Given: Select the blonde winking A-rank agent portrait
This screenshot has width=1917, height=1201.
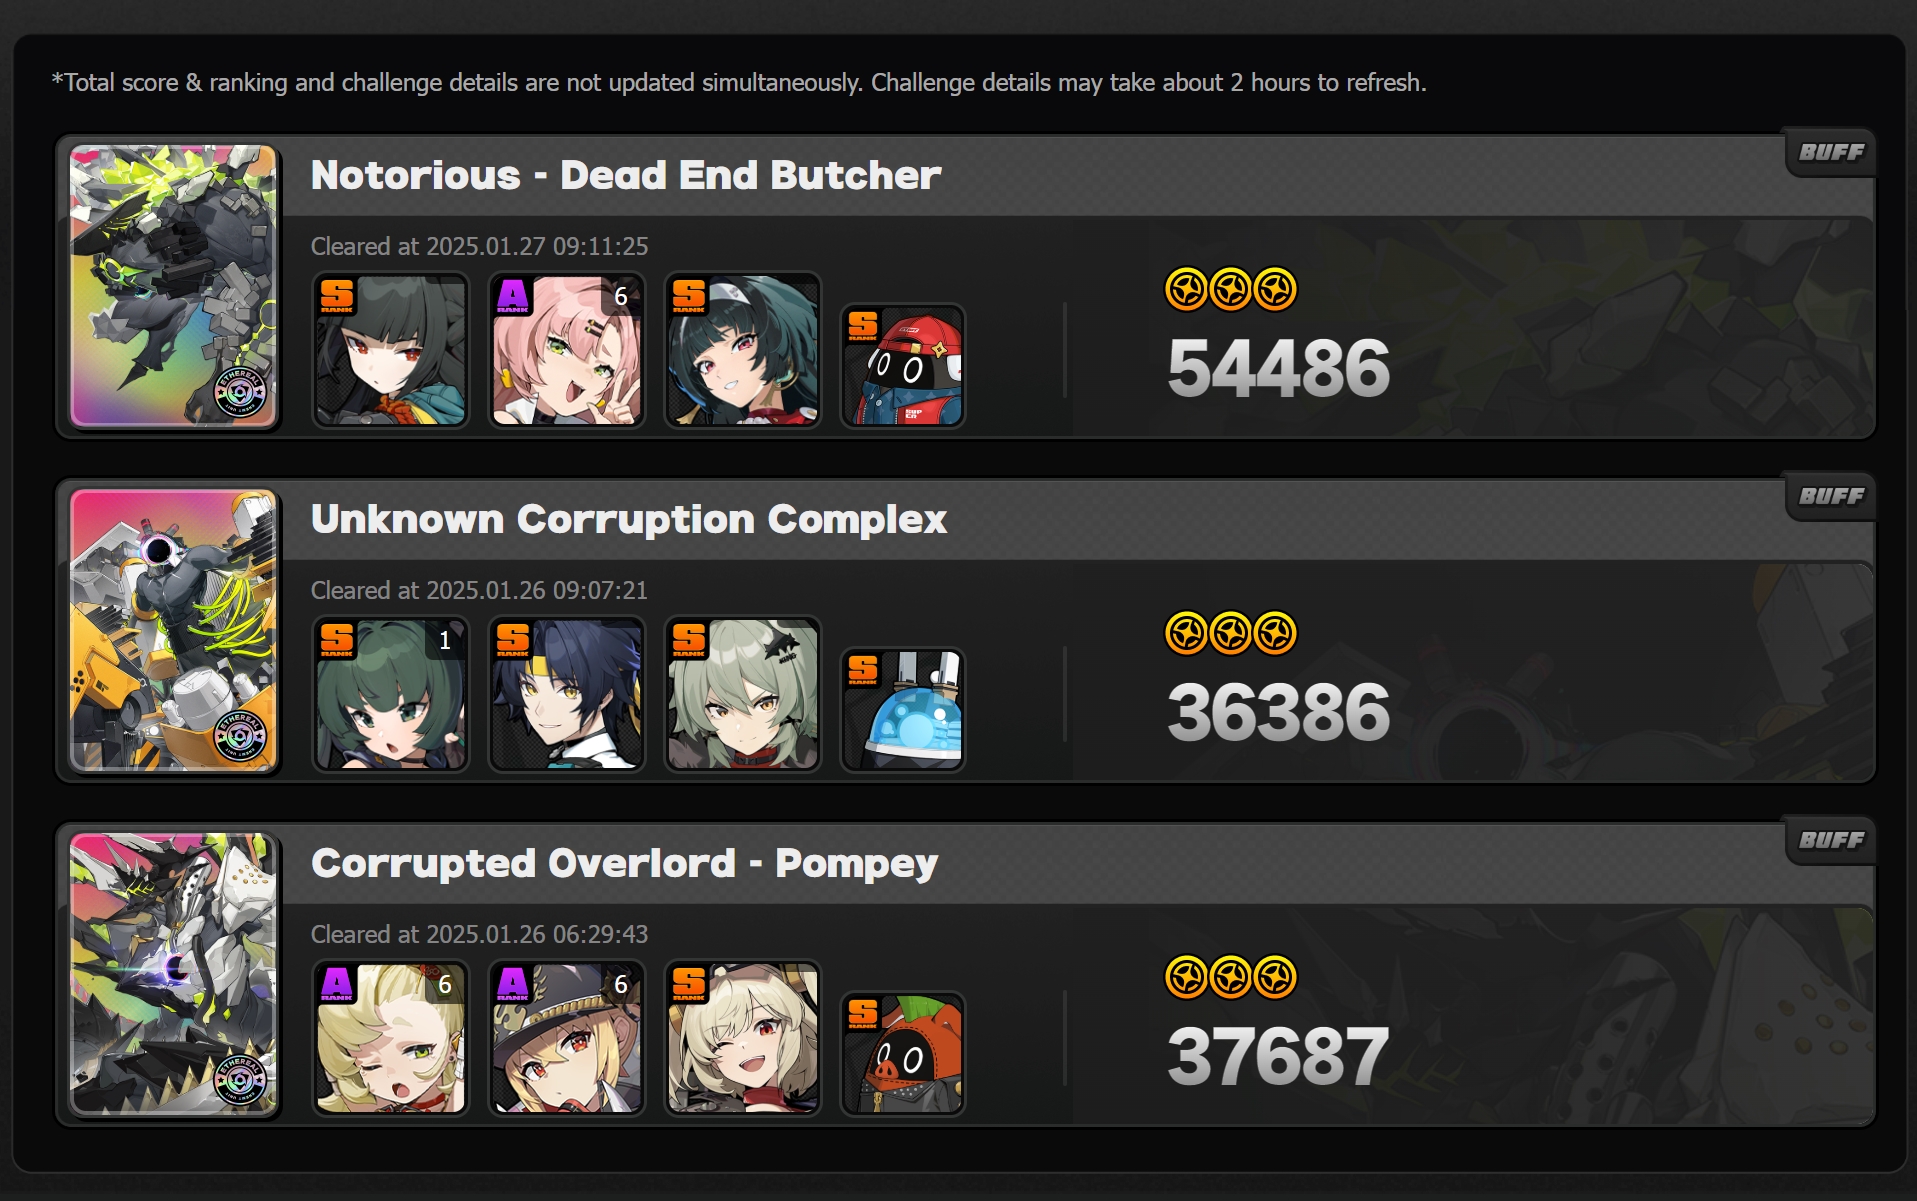Looking at the screenshot, I should (391, 1038).
